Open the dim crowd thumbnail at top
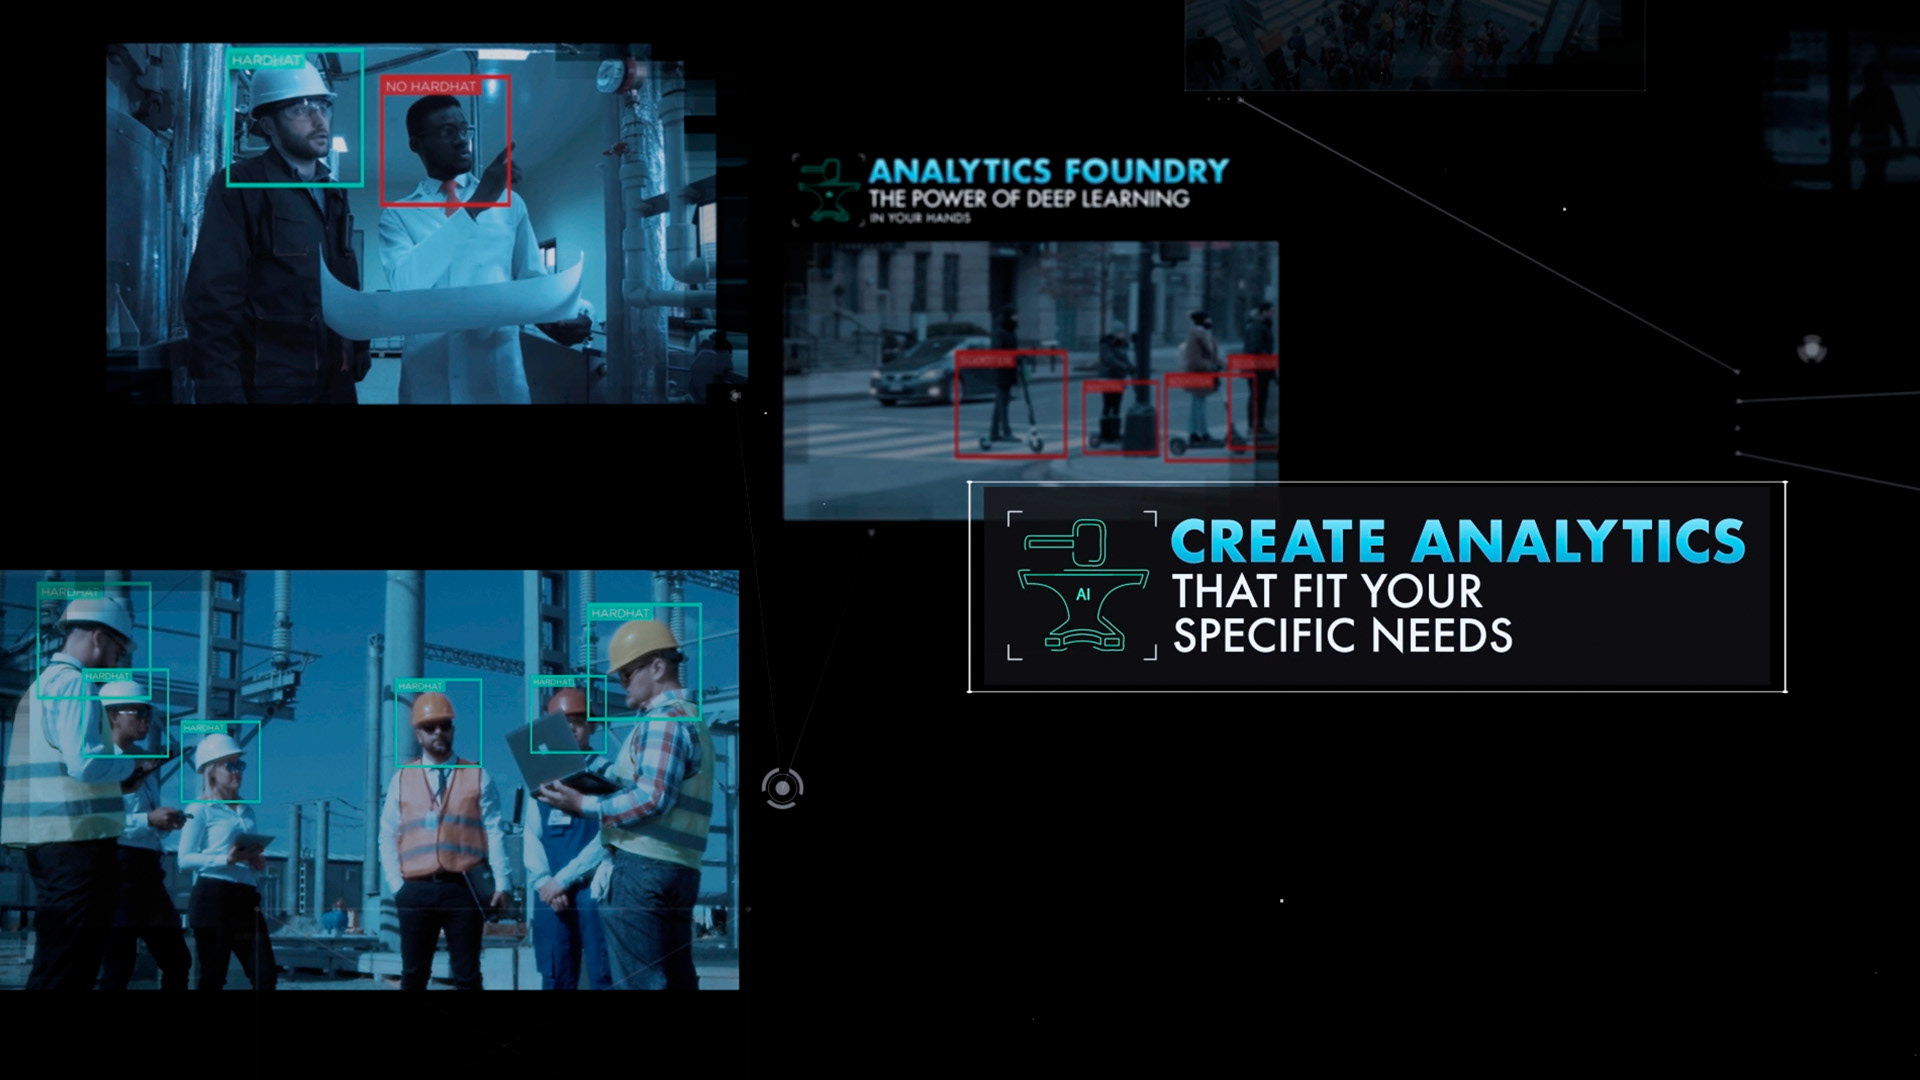The width and height of the screenshot is (1920, 1080). coord(1414,44)
